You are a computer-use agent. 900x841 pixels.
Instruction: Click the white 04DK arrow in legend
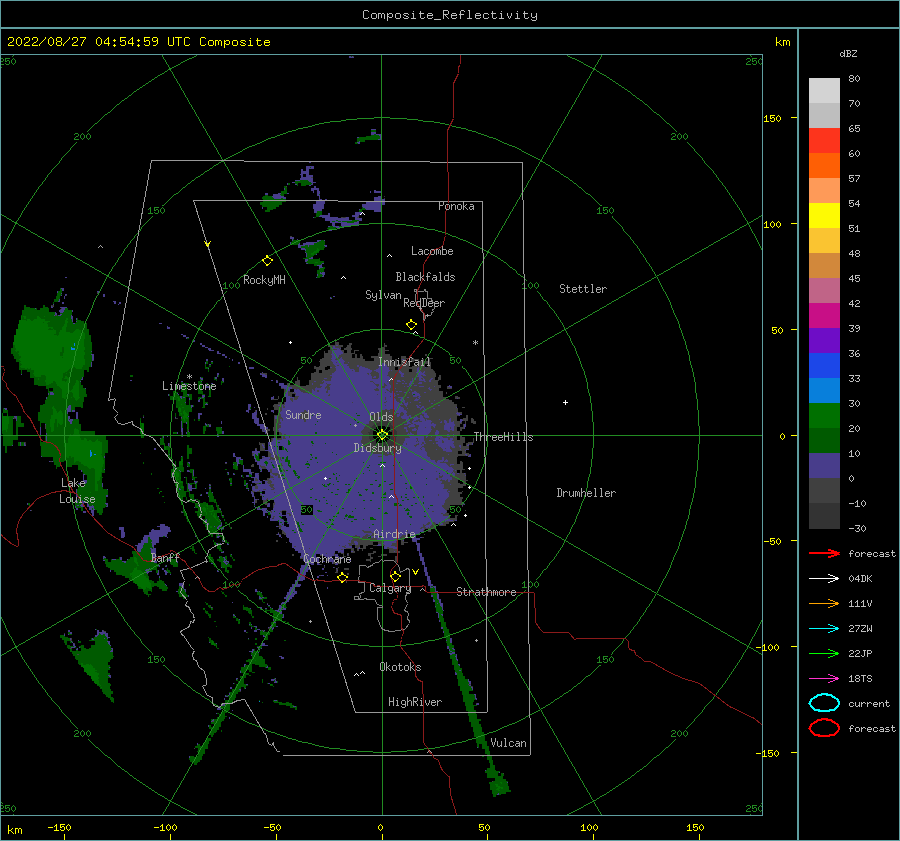pyautogui.click(x=824, y=579)
